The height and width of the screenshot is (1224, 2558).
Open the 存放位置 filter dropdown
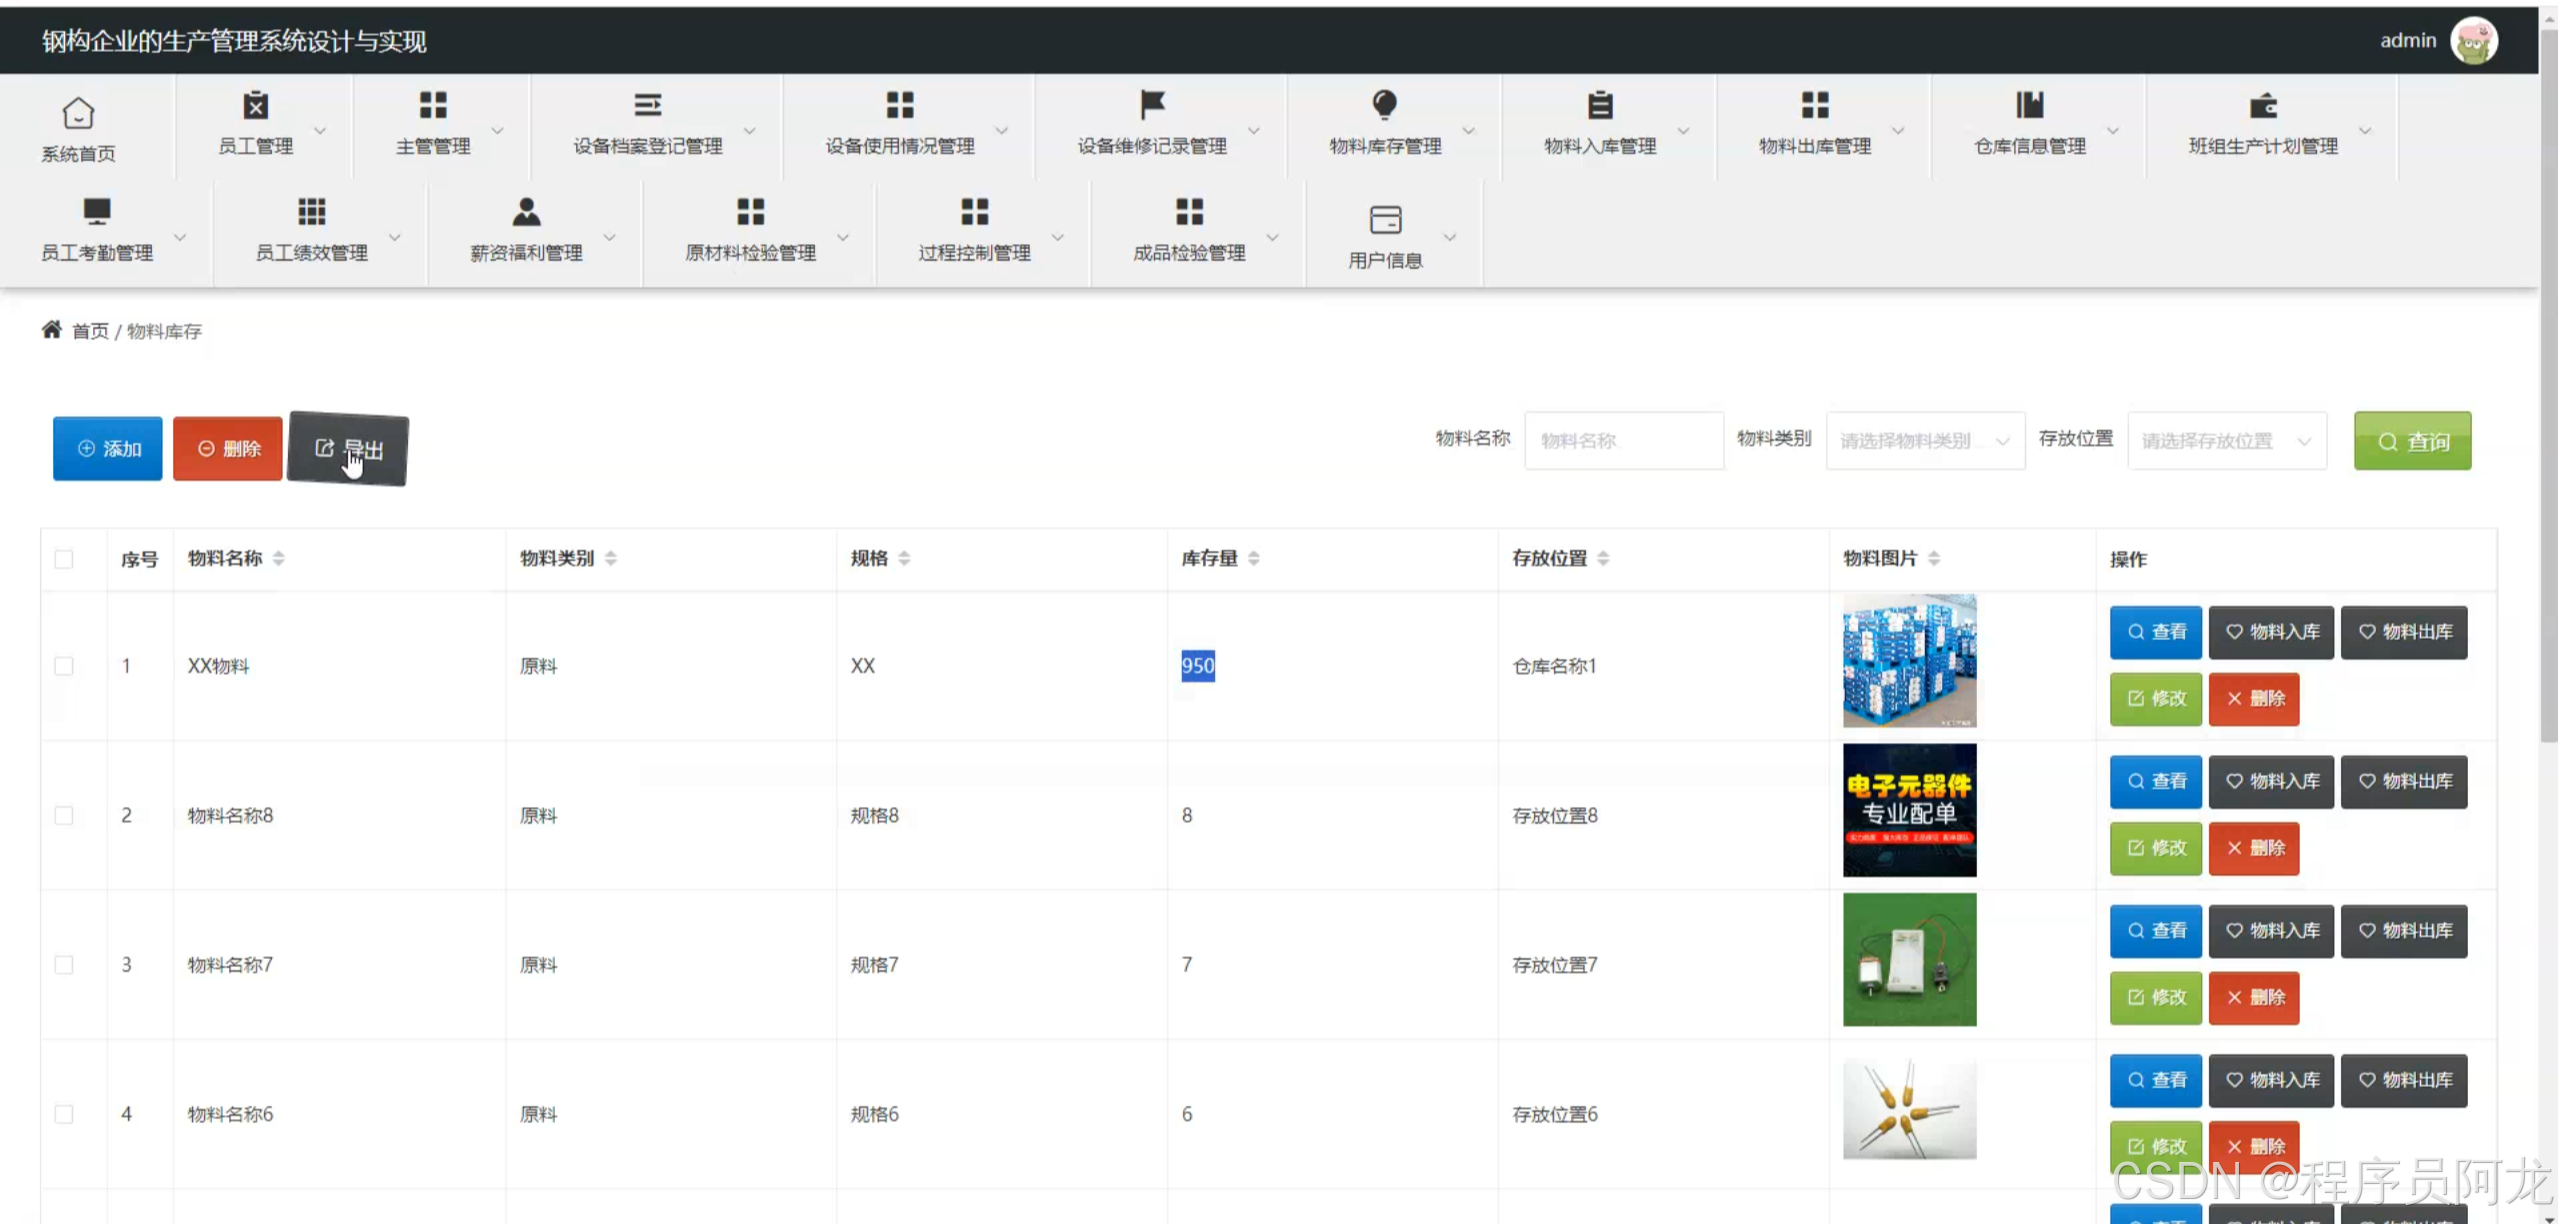(2226, 441)
